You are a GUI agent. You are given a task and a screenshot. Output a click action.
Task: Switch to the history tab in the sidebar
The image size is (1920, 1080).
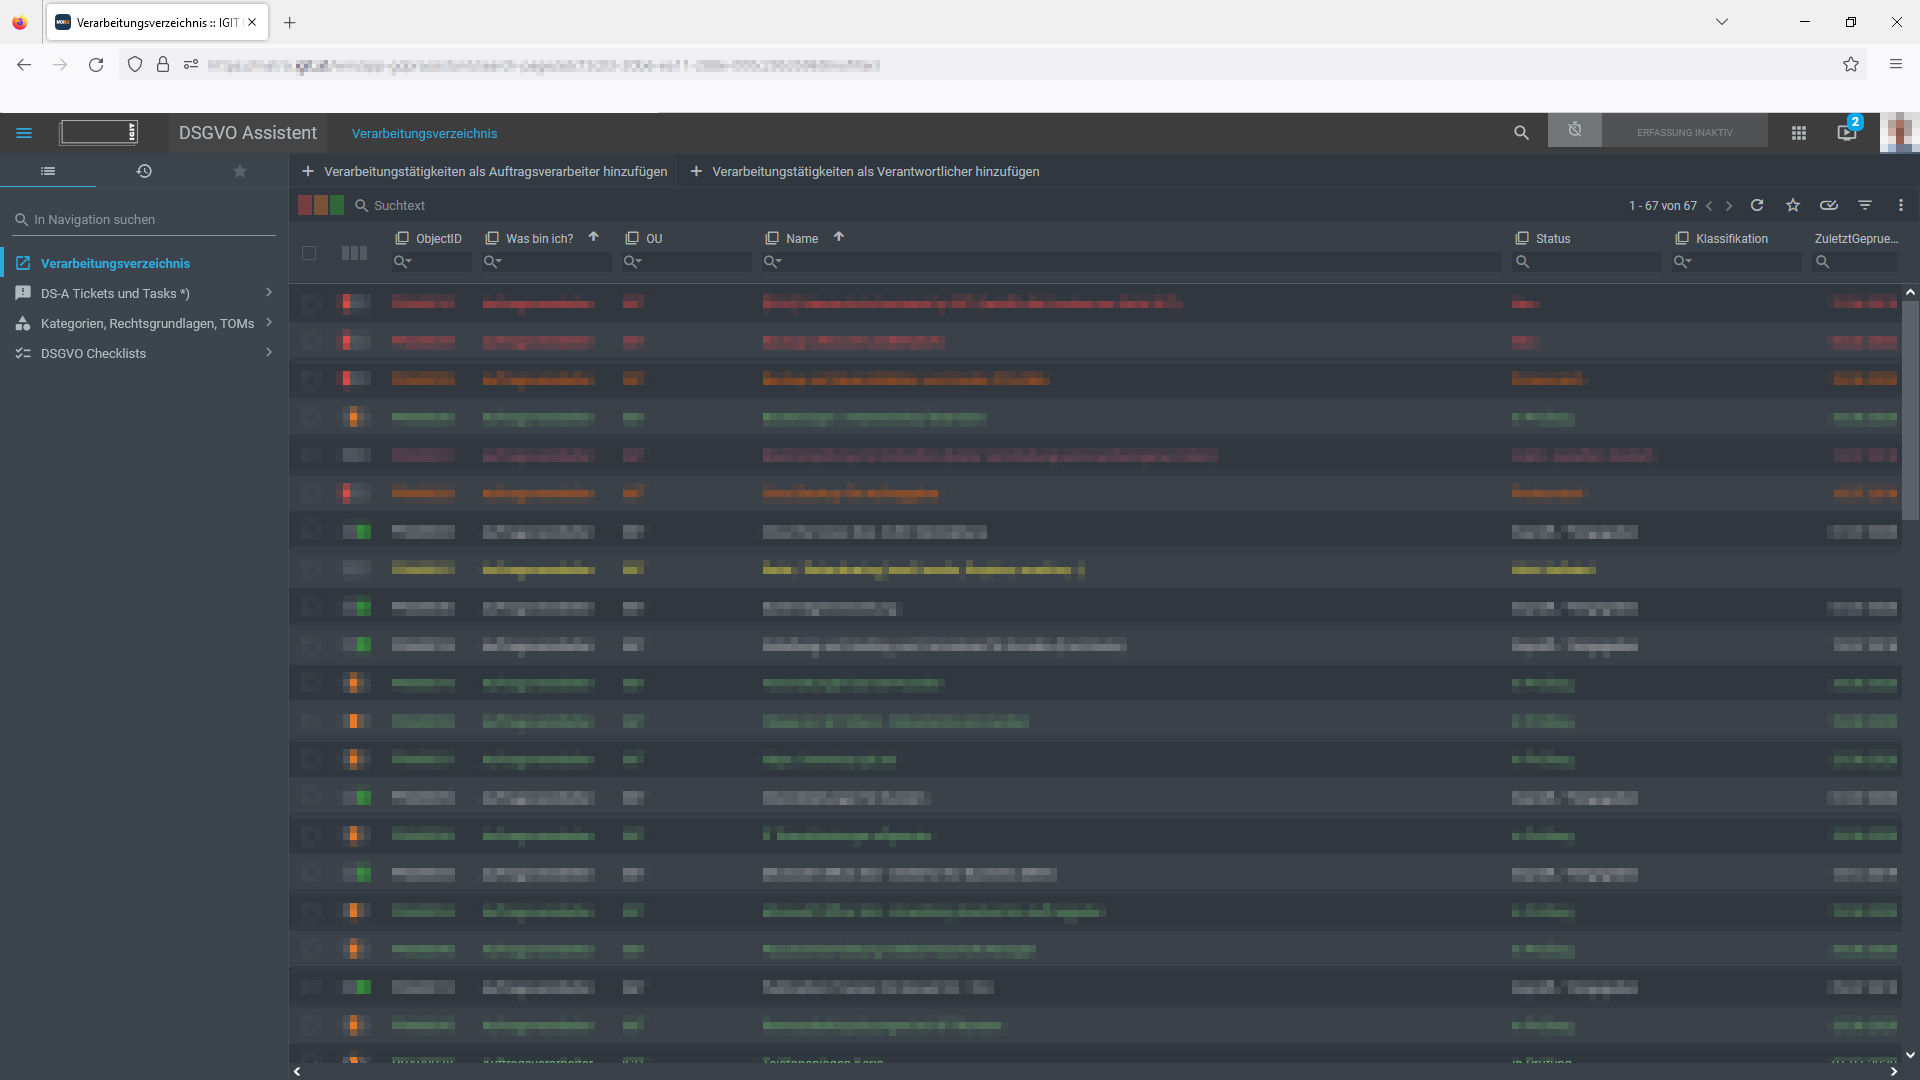point(144,171)
